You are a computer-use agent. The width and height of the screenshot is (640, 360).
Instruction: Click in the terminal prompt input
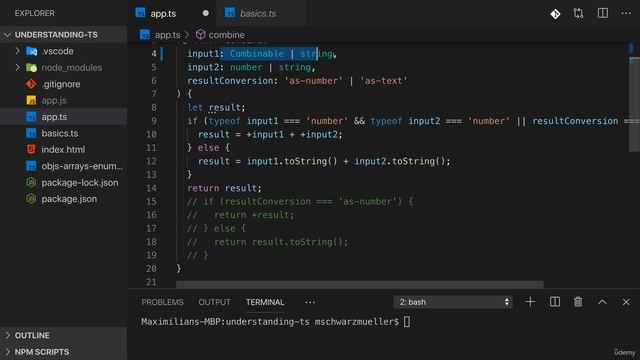(x=407, y=322)
